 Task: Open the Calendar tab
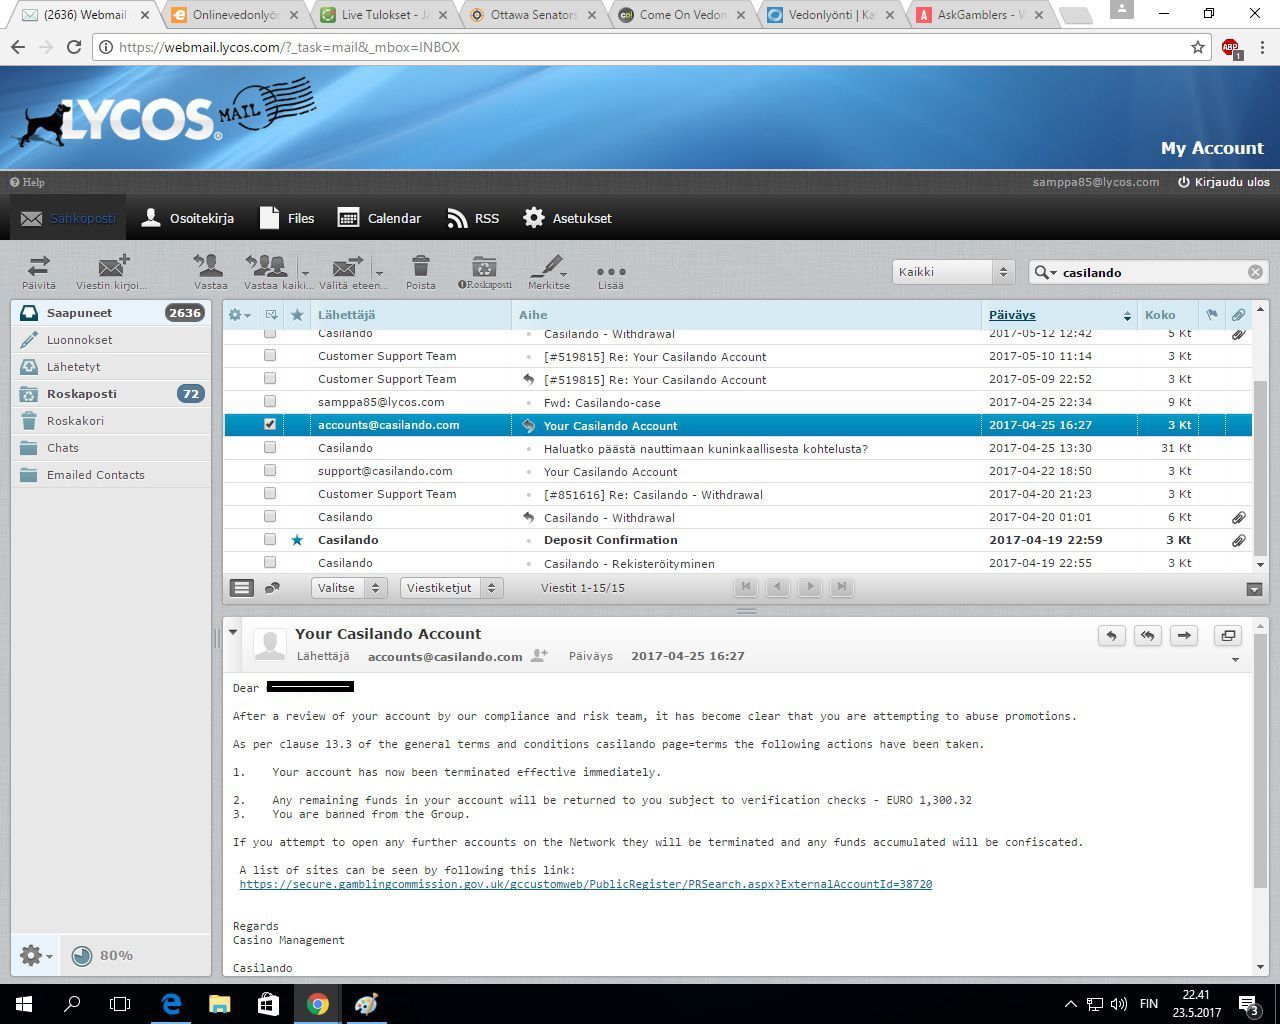(x=379, y=218)
